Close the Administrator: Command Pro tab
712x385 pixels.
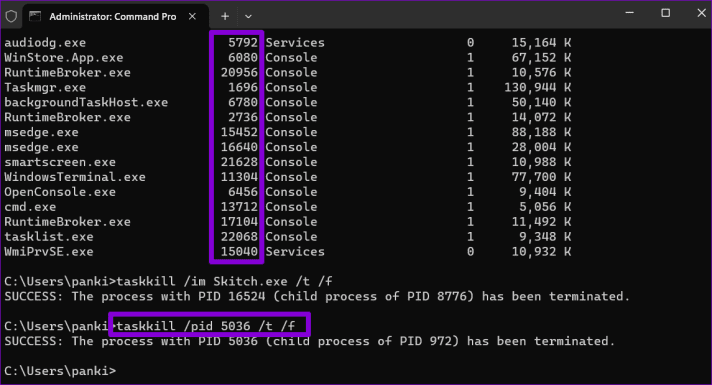click(x=192, y=16)
